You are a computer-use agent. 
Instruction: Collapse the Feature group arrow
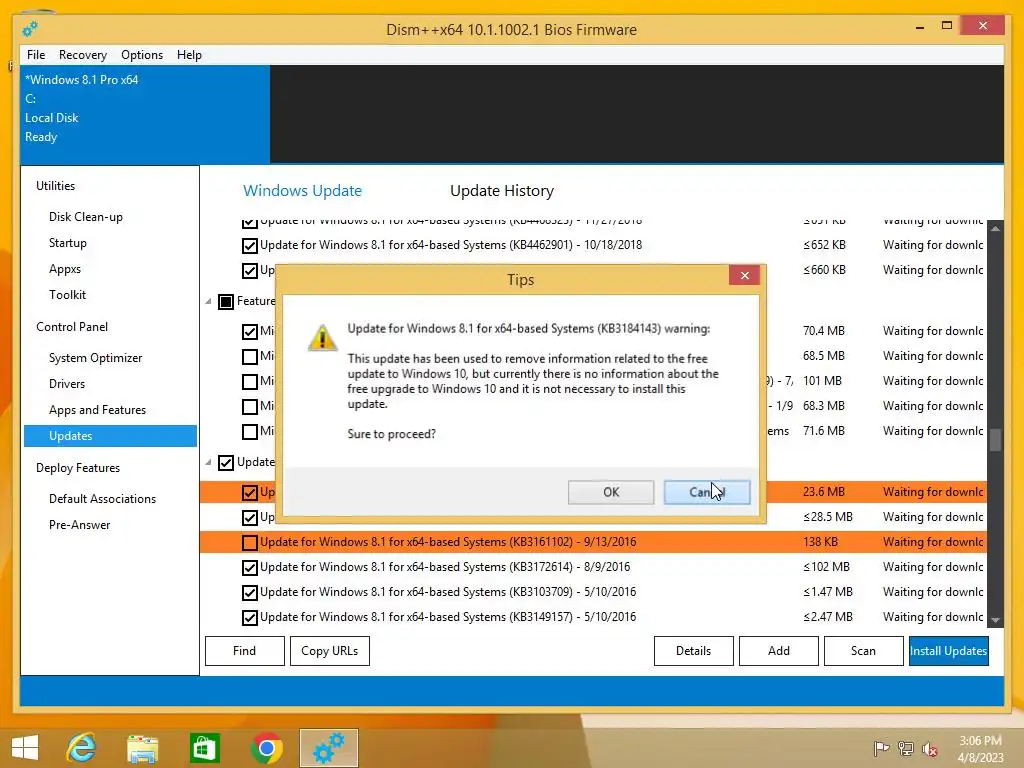208,302
